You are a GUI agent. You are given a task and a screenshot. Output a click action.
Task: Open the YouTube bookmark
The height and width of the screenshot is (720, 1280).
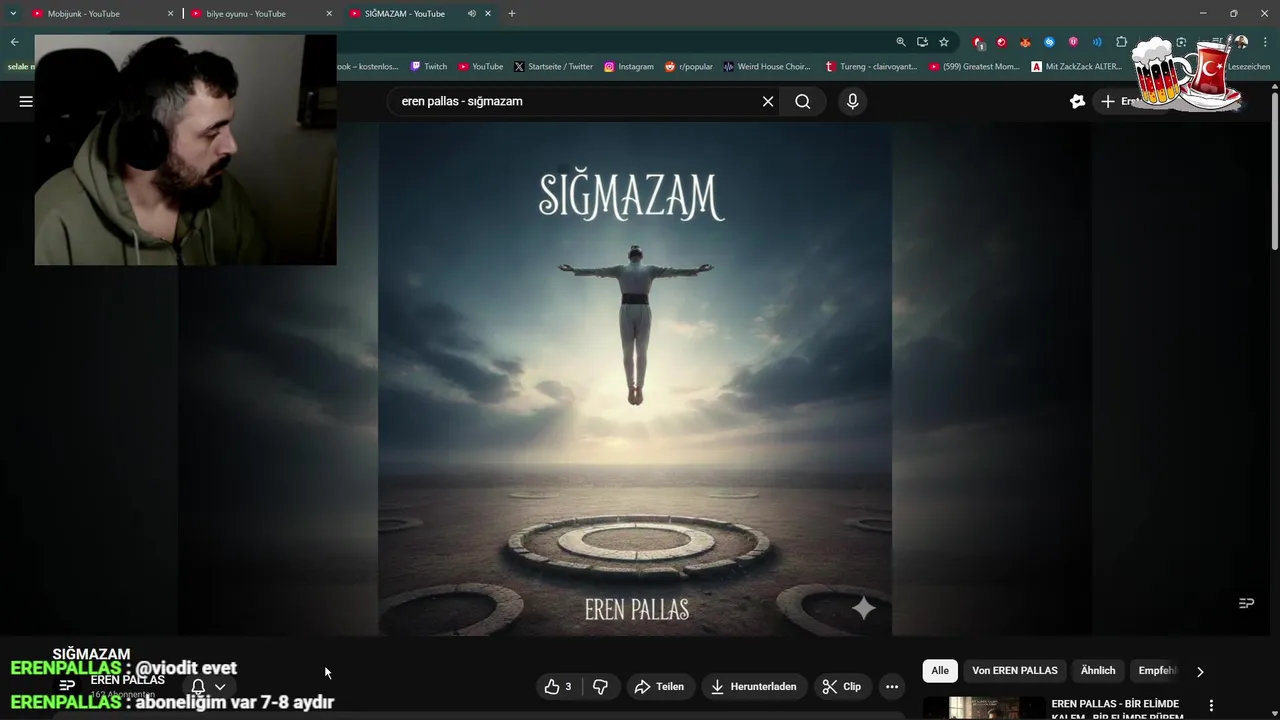coord(481,66)
